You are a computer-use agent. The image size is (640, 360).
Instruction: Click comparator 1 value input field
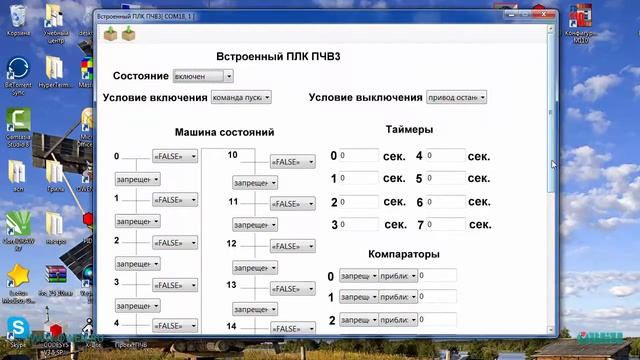(437, 296)
